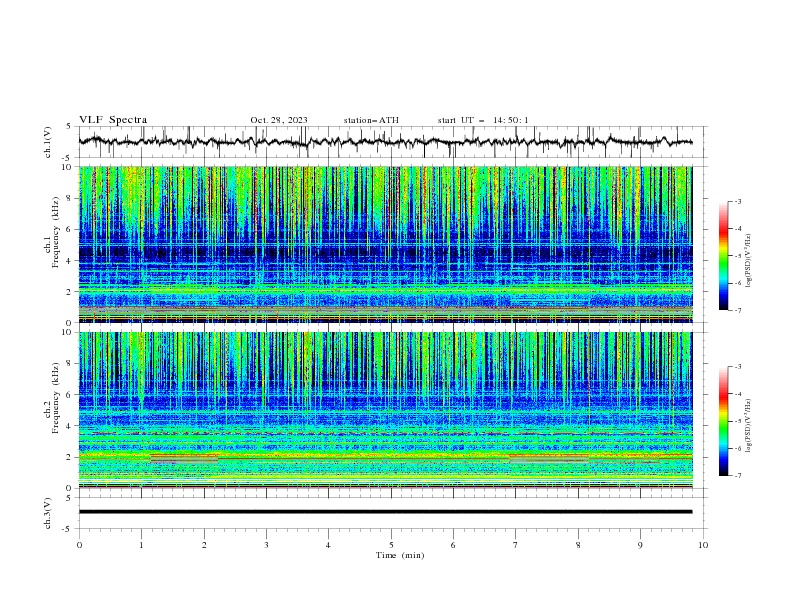
Task: Click the ch.2 color bar 'log(PSD)(V²/Hz)' label
Action: 749,426
